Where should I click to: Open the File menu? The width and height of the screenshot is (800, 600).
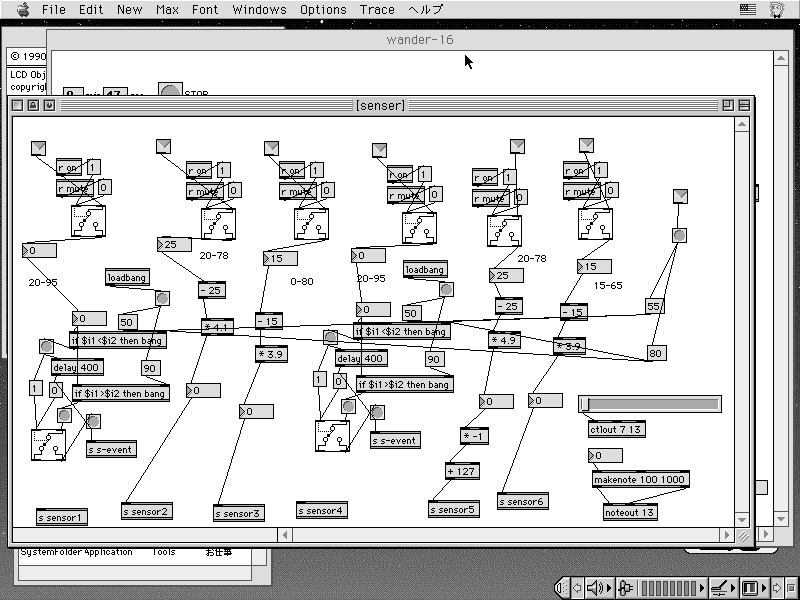pos(54,9)
